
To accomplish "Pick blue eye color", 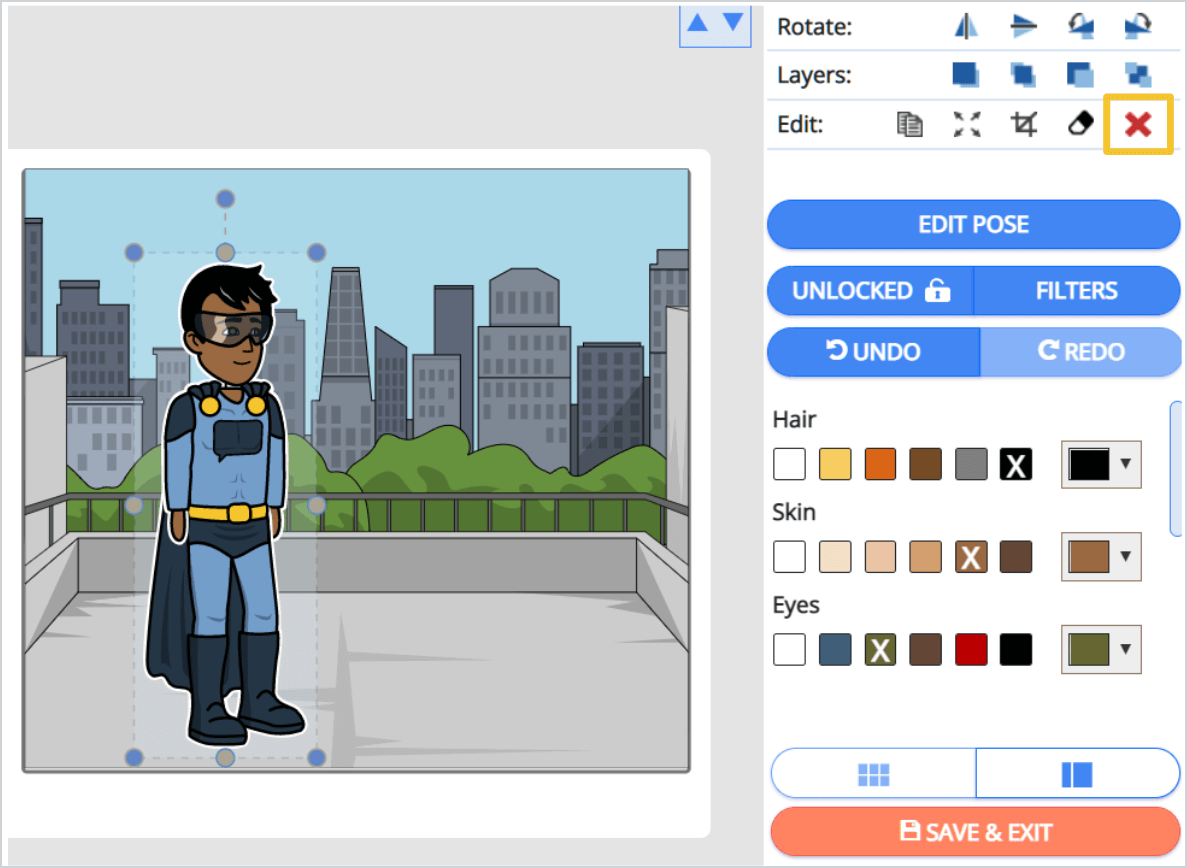I will [835, 649].
